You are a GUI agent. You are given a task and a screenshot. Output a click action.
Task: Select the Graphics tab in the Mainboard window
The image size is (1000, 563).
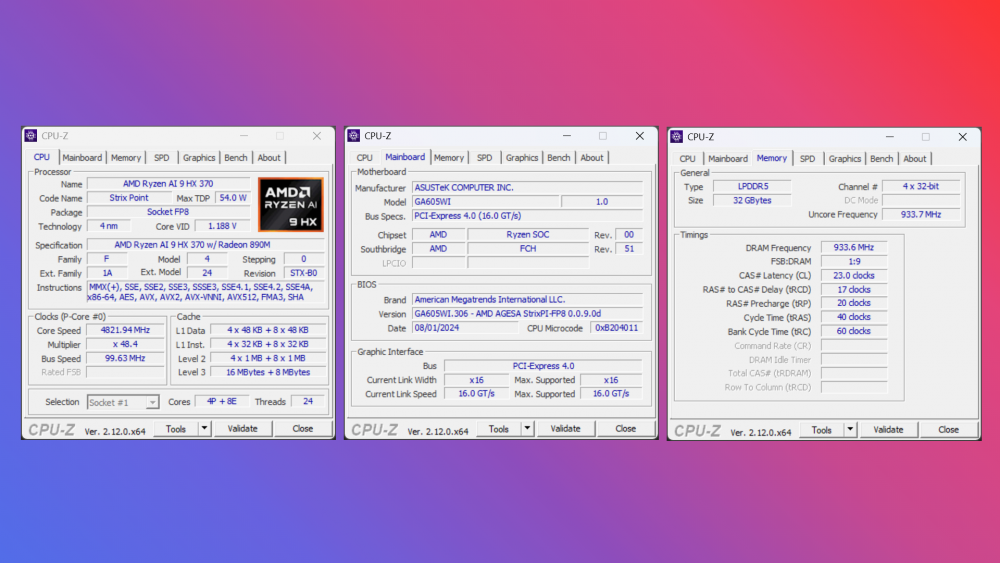click(x=522, y=158)
